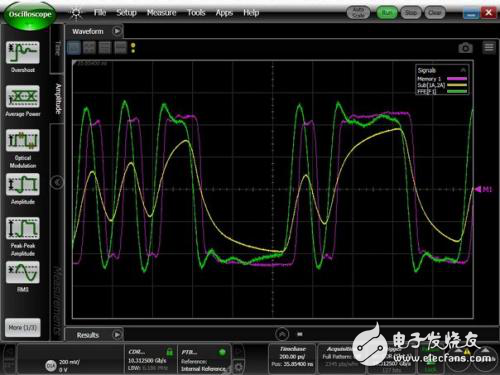Toggle the Auto Scale button
The width and height of the screenshot is (500, 375).
pos(358,13)
